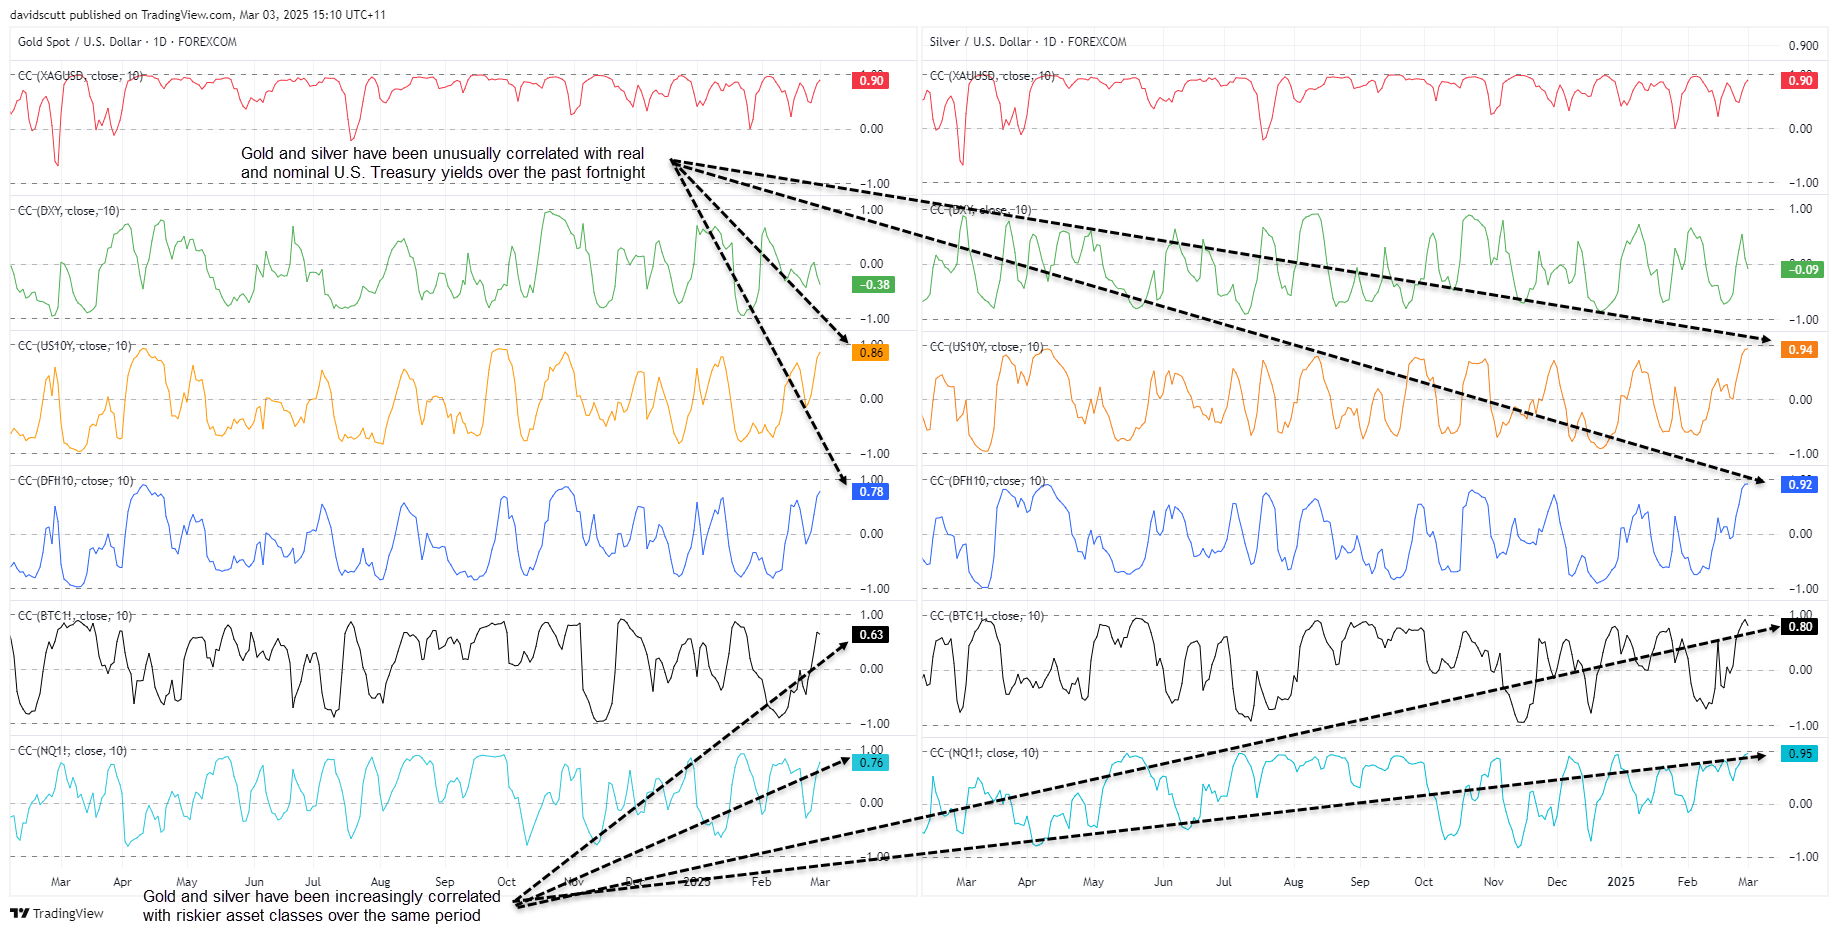Click the red 0.90 XAUUSD value tag
The image size is (1838, 931).
tap(1800, 81)
